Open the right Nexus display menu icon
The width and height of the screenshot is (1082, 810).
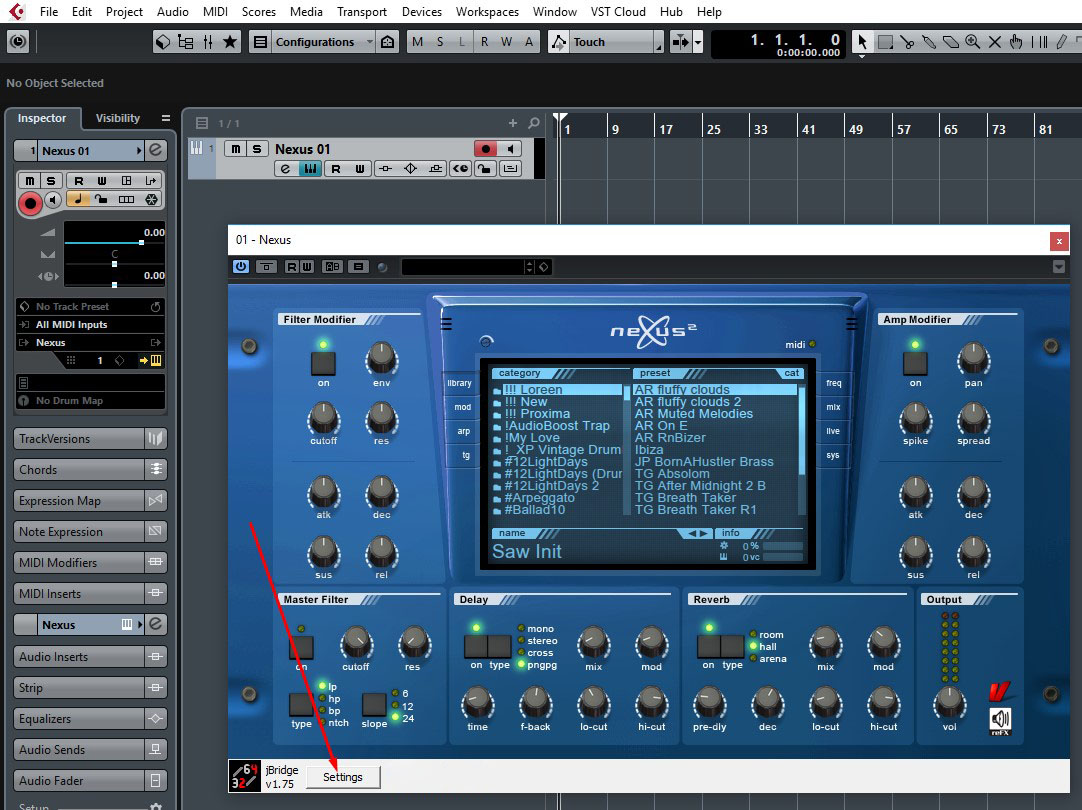(852, 324)
